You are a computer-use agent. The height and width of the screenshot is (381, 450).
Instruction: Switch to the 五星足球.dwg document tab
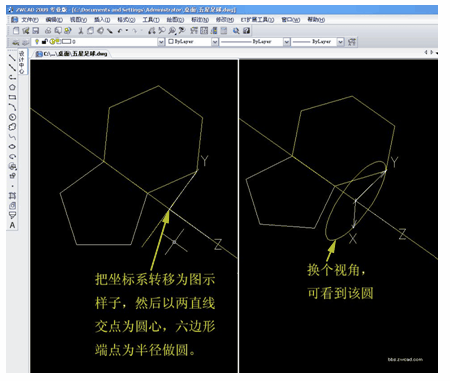(x=72, y=54)
